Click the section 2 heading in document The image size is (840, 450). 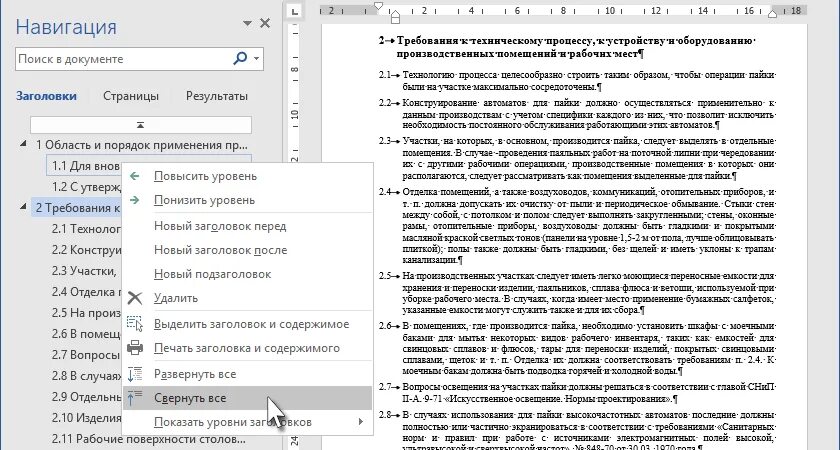click(567, 47)
